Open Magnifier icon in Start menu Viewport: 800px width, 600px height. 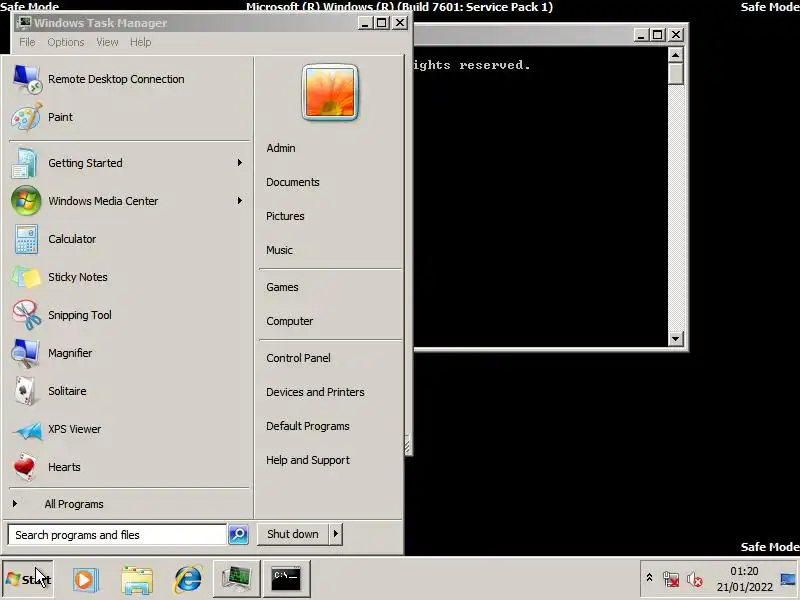point(26,353)
